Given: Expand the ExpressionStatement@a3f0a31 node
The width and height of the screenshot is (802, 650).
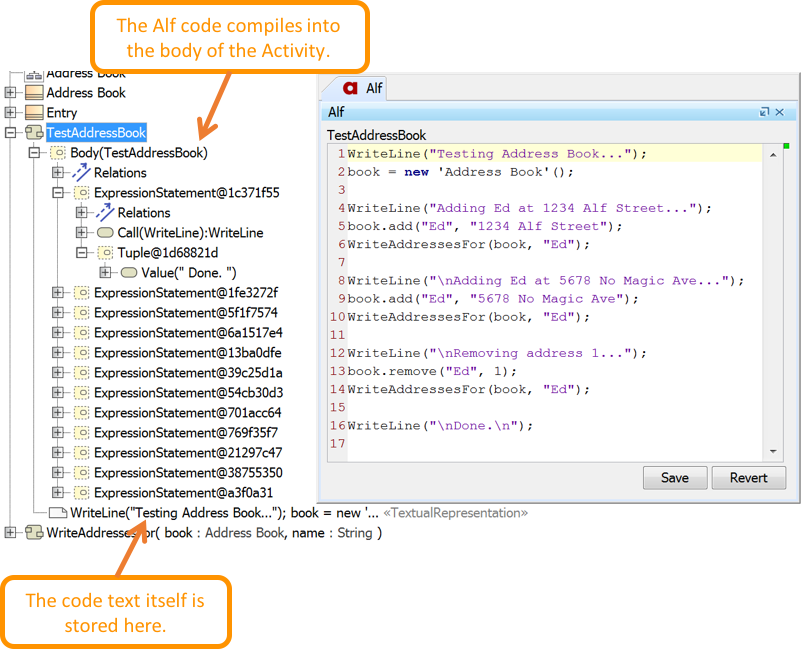Looking at the screenshot, I should pos(58,492).
